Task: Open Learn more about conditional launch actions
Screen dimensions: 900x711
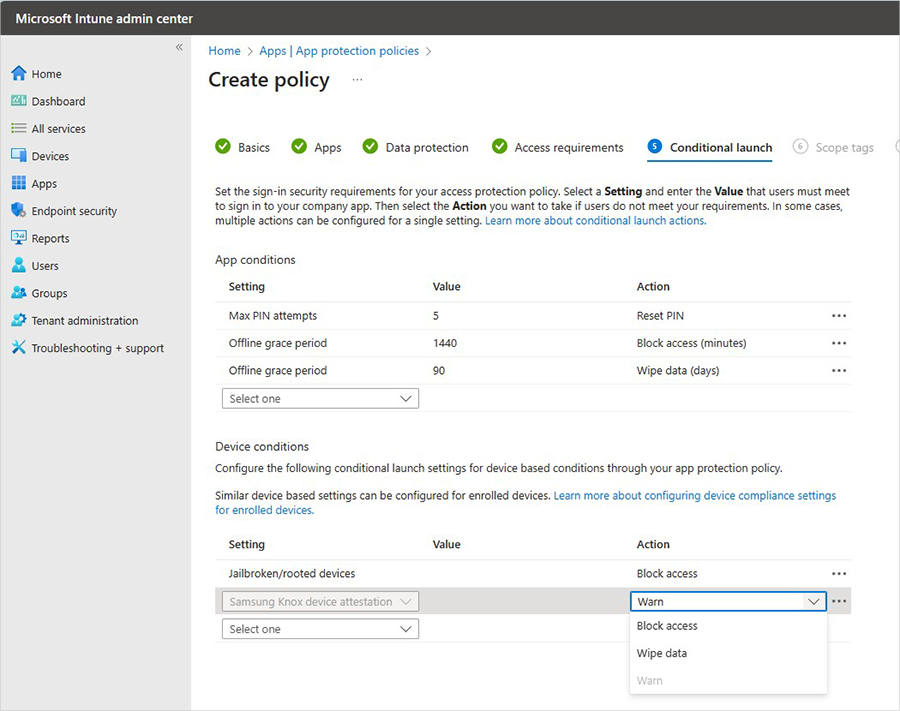Action: pyautogui.click(x=596, y=220)
